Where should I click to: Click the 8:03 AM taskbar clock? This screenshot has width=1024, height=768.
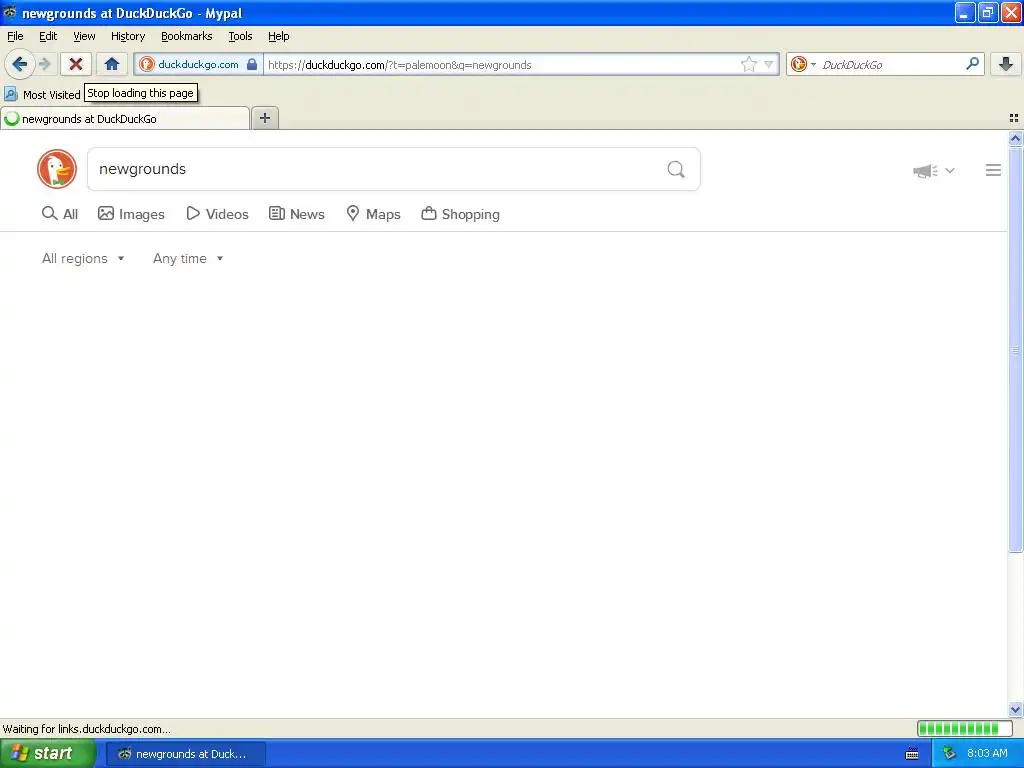coord(987,753)
